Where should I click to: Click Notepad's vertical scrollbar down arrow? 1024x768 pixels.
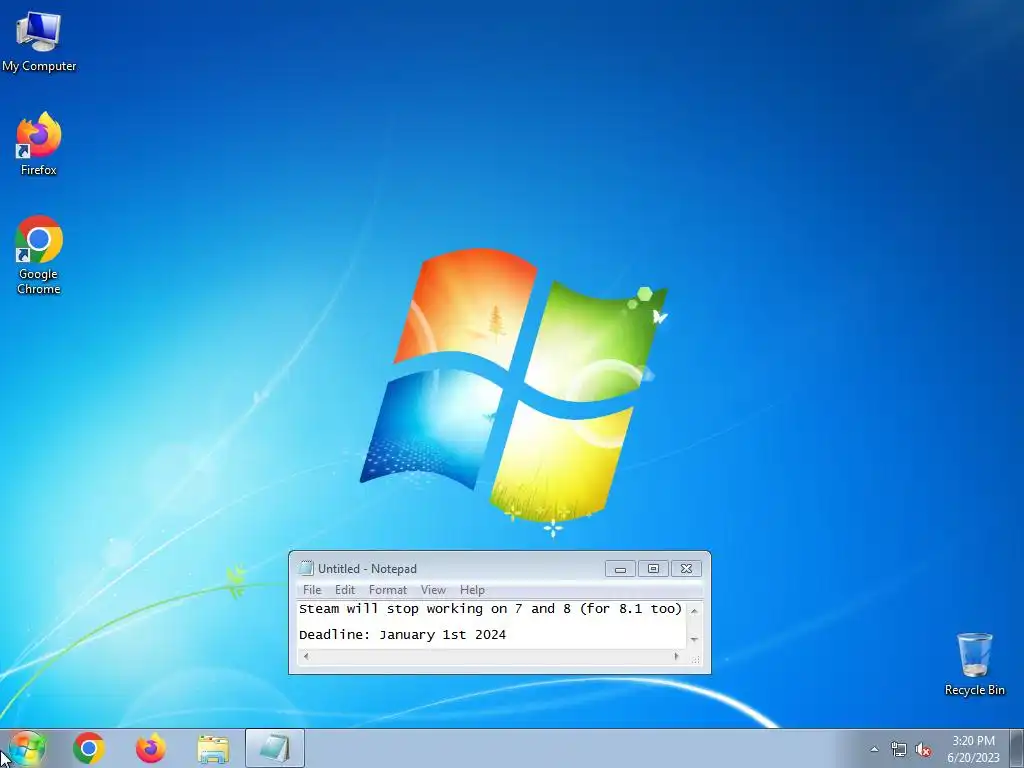(x=694, y=639)
